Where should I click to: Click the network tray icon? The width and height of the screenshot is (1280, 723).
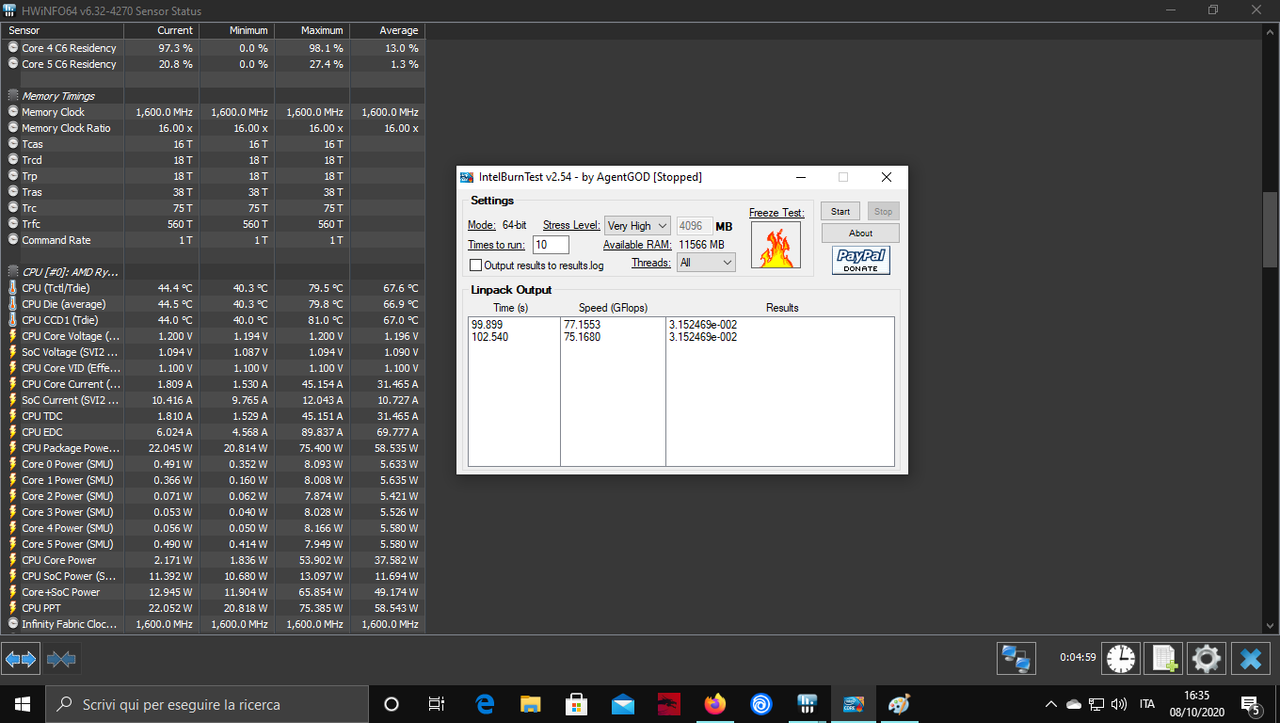[1096, 704]
